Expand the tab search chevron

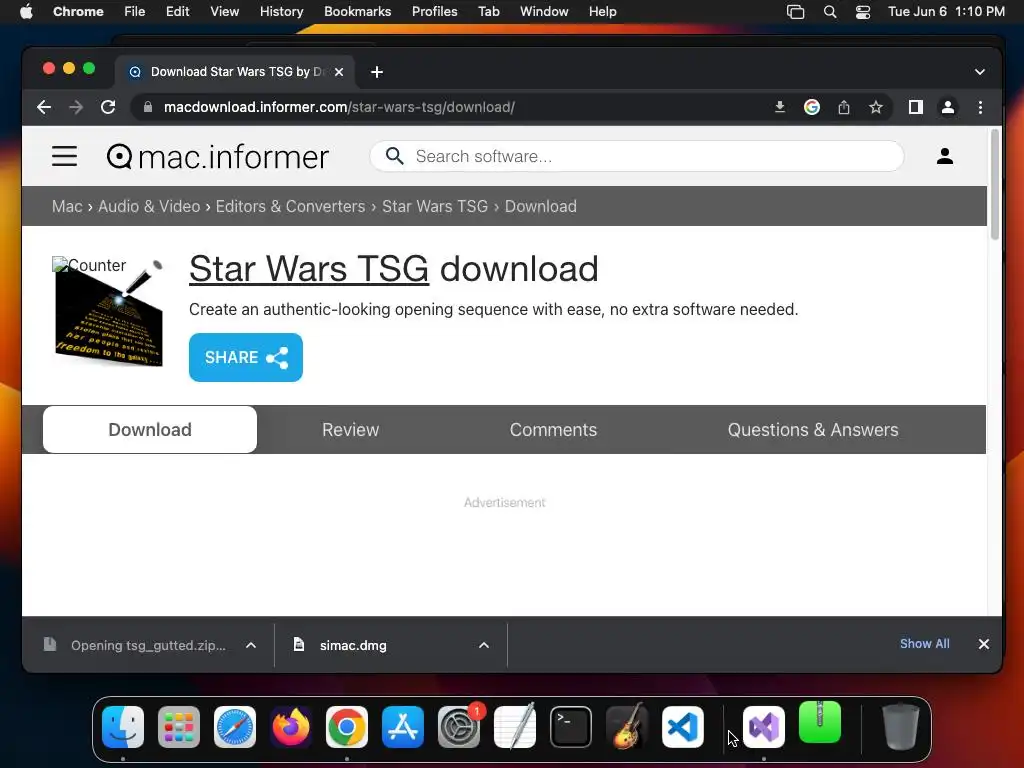point(980,72)
